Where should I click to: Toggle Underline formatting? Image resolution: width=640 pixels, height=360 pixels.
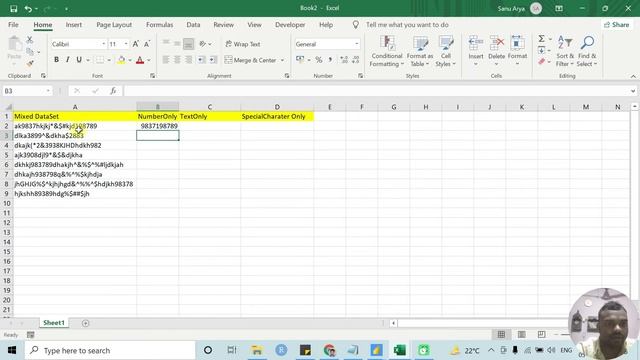[79, 60]
